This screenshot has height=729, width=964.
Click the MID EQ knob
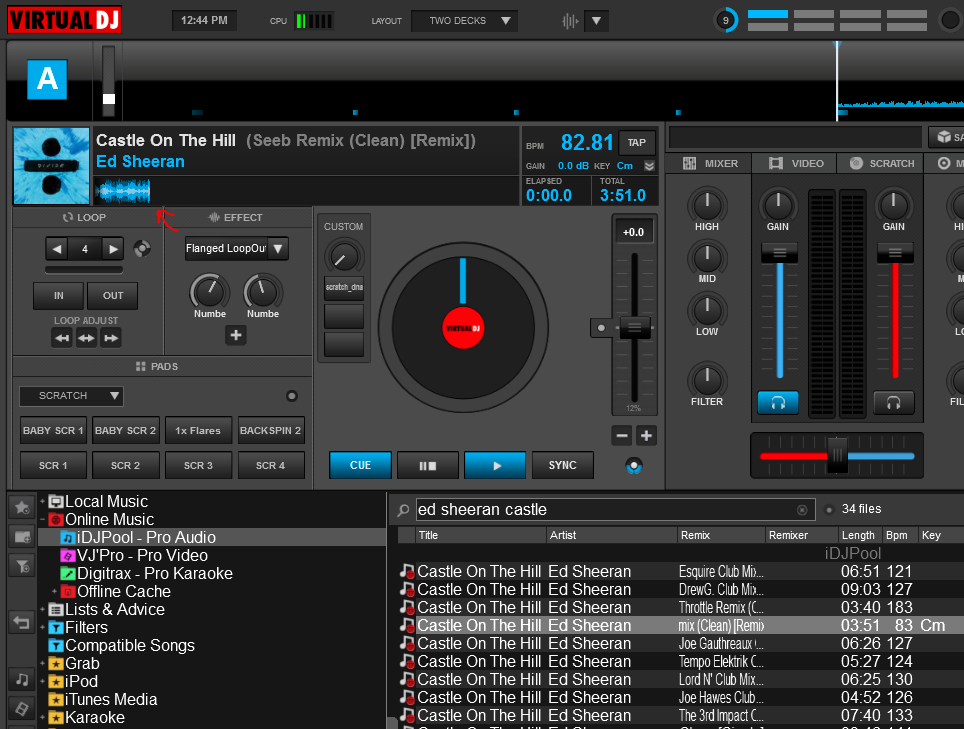coord(707,257)
